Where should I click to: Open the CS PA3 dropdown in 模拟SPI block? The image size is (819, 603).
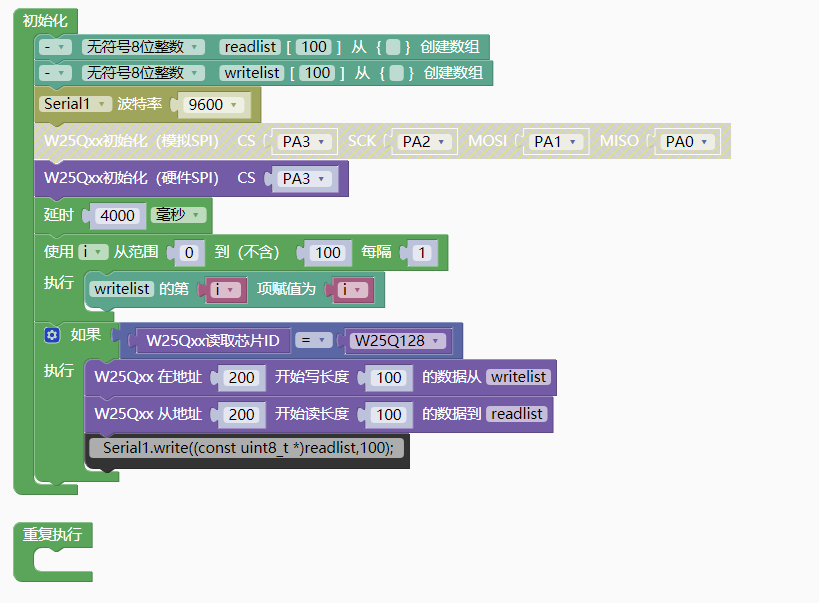tap(303, 142)
